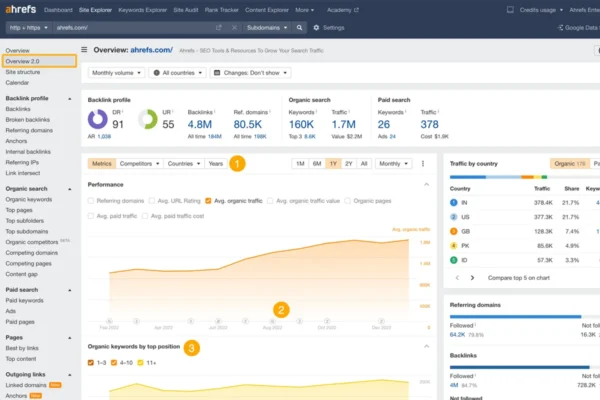Uncheck the 11+ position checkbox

tap(140, 362)
